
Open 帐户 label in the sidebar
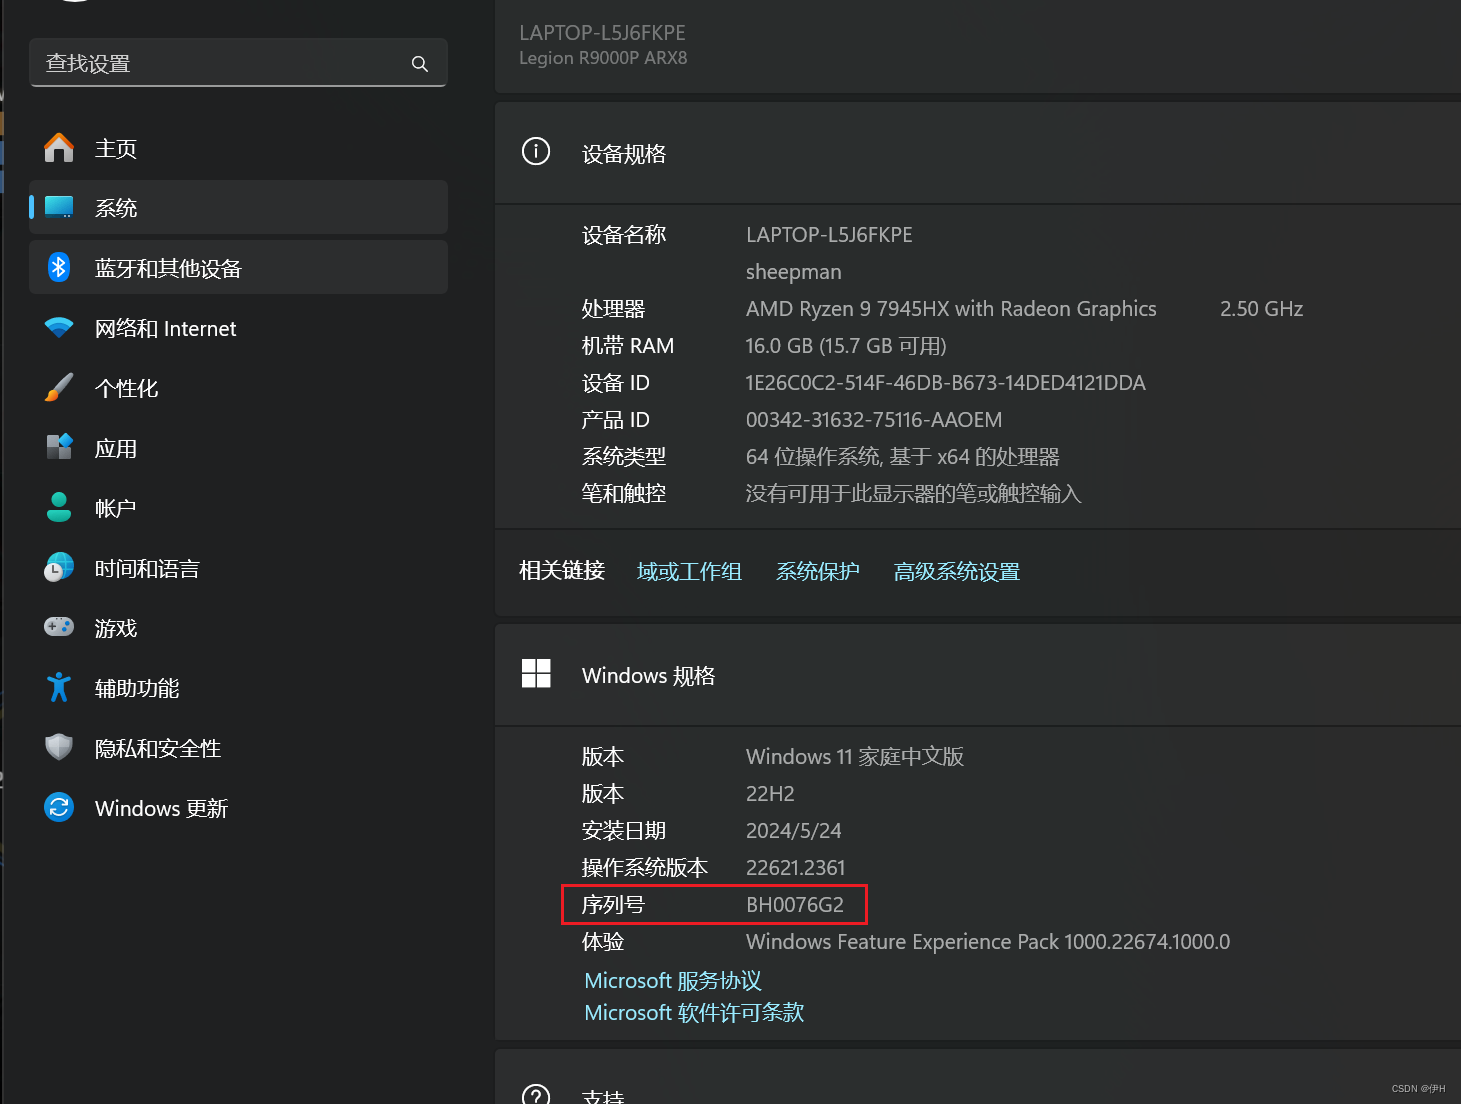pos(116,509)
